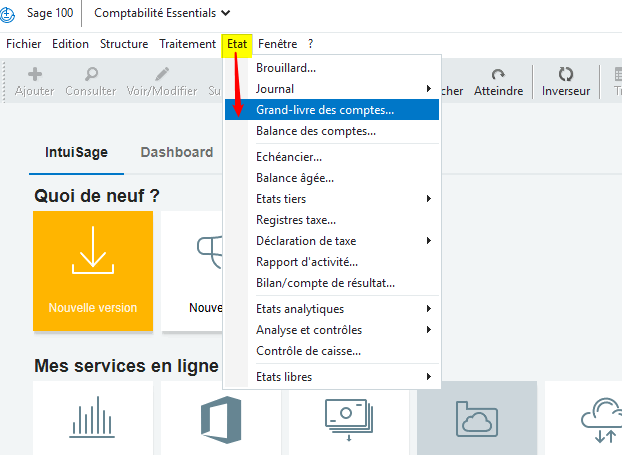This screenshot has height=455, width=622.
Task: Open Bilan/compte de résultat report
Action: pyautogui.click(x=325, y=283)
